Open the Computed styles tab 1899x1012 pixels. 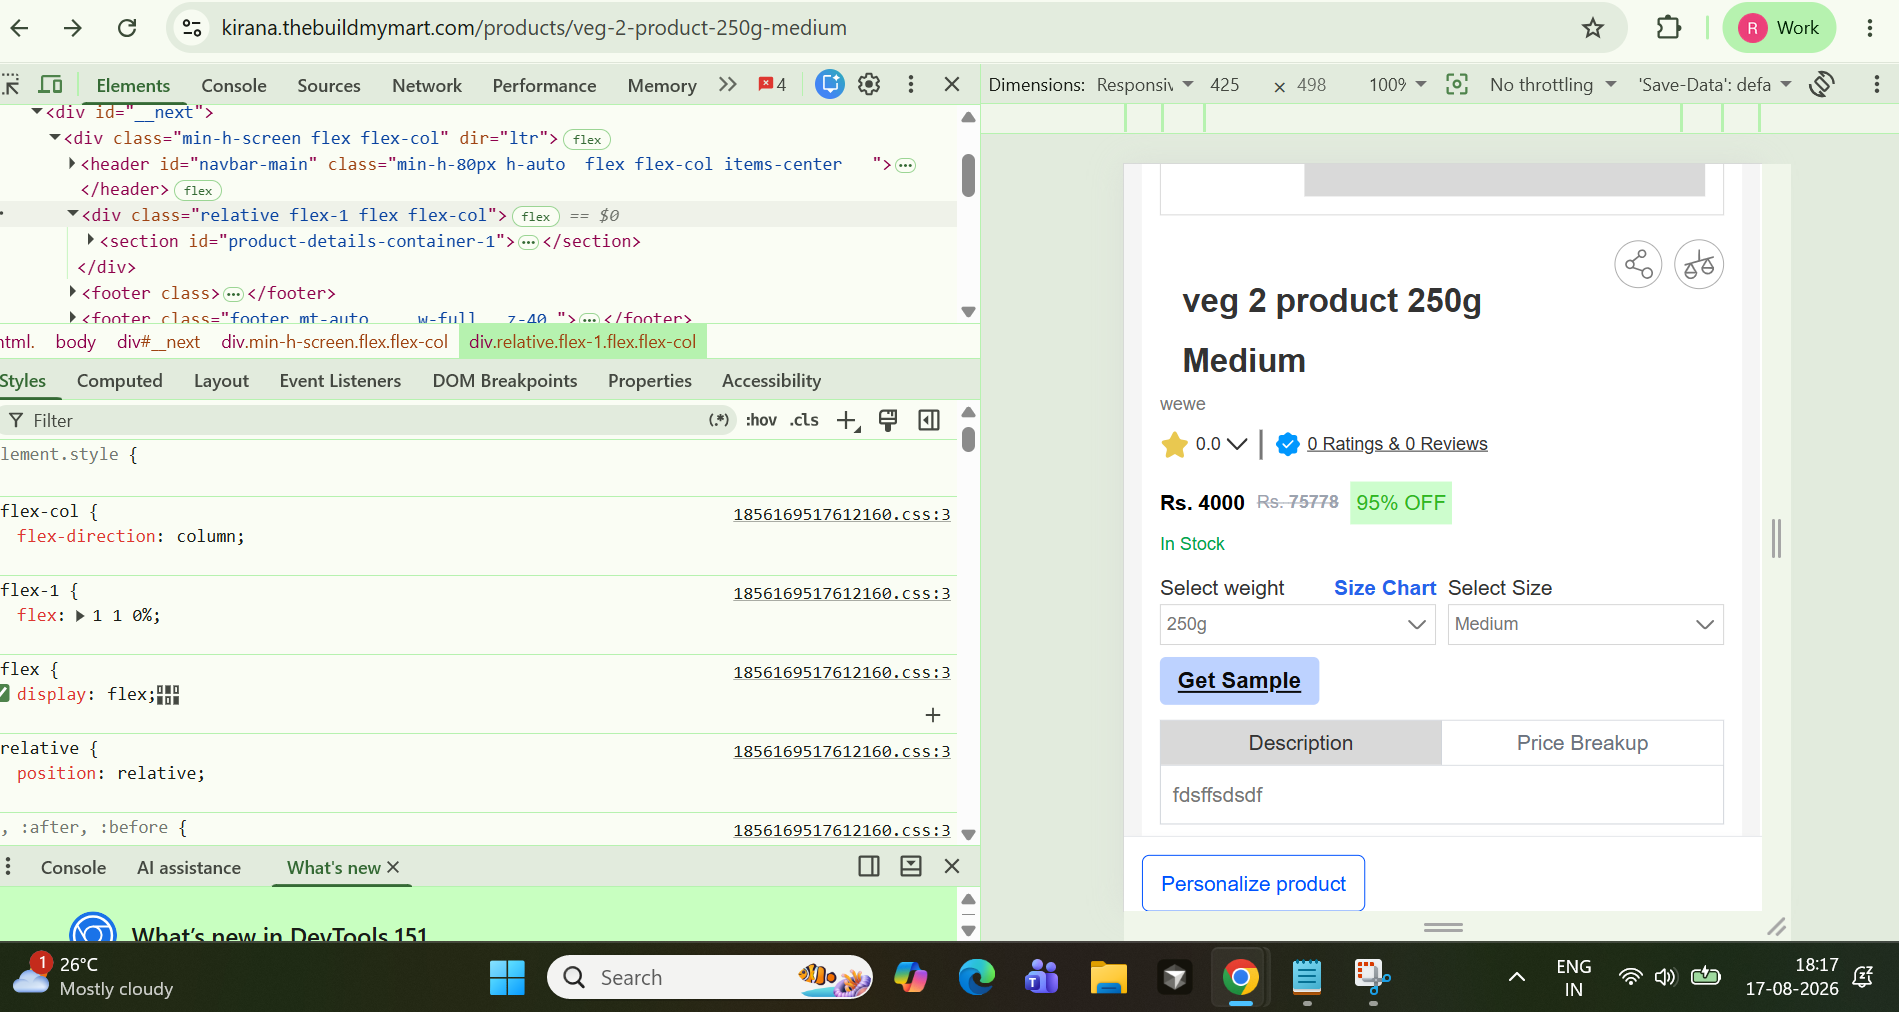pos(119,381)
